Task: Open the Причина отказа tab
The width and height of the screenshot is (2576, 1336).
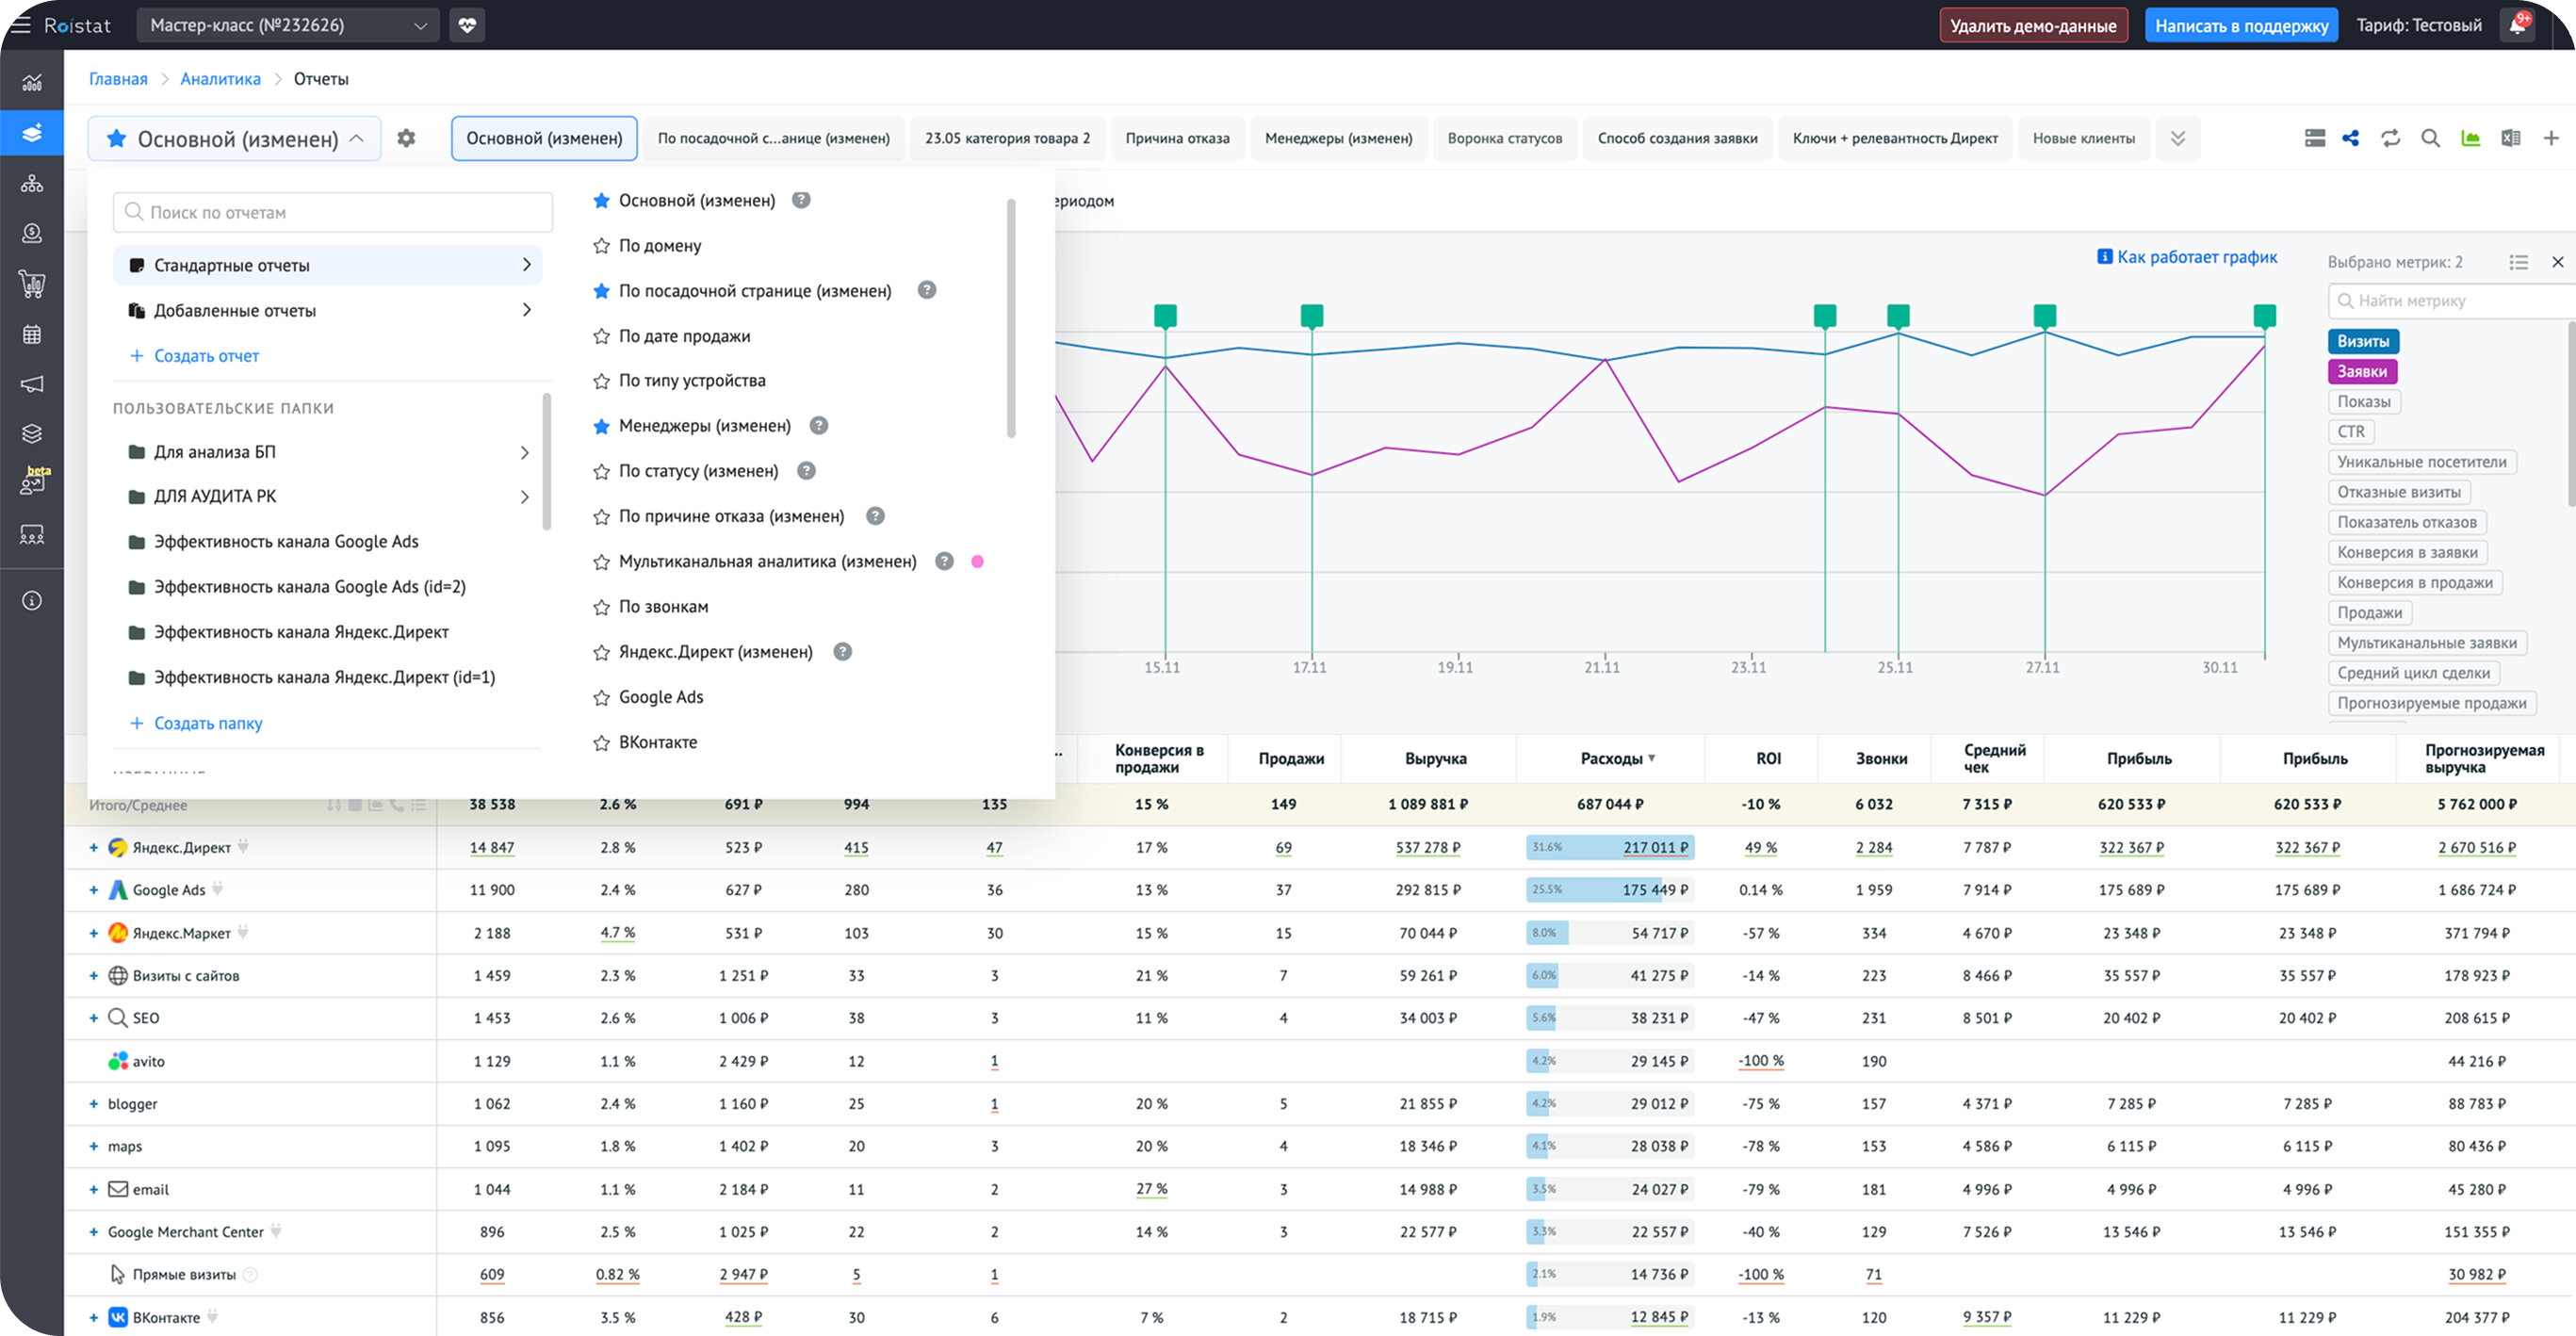Action: (x=1177, y=138)
